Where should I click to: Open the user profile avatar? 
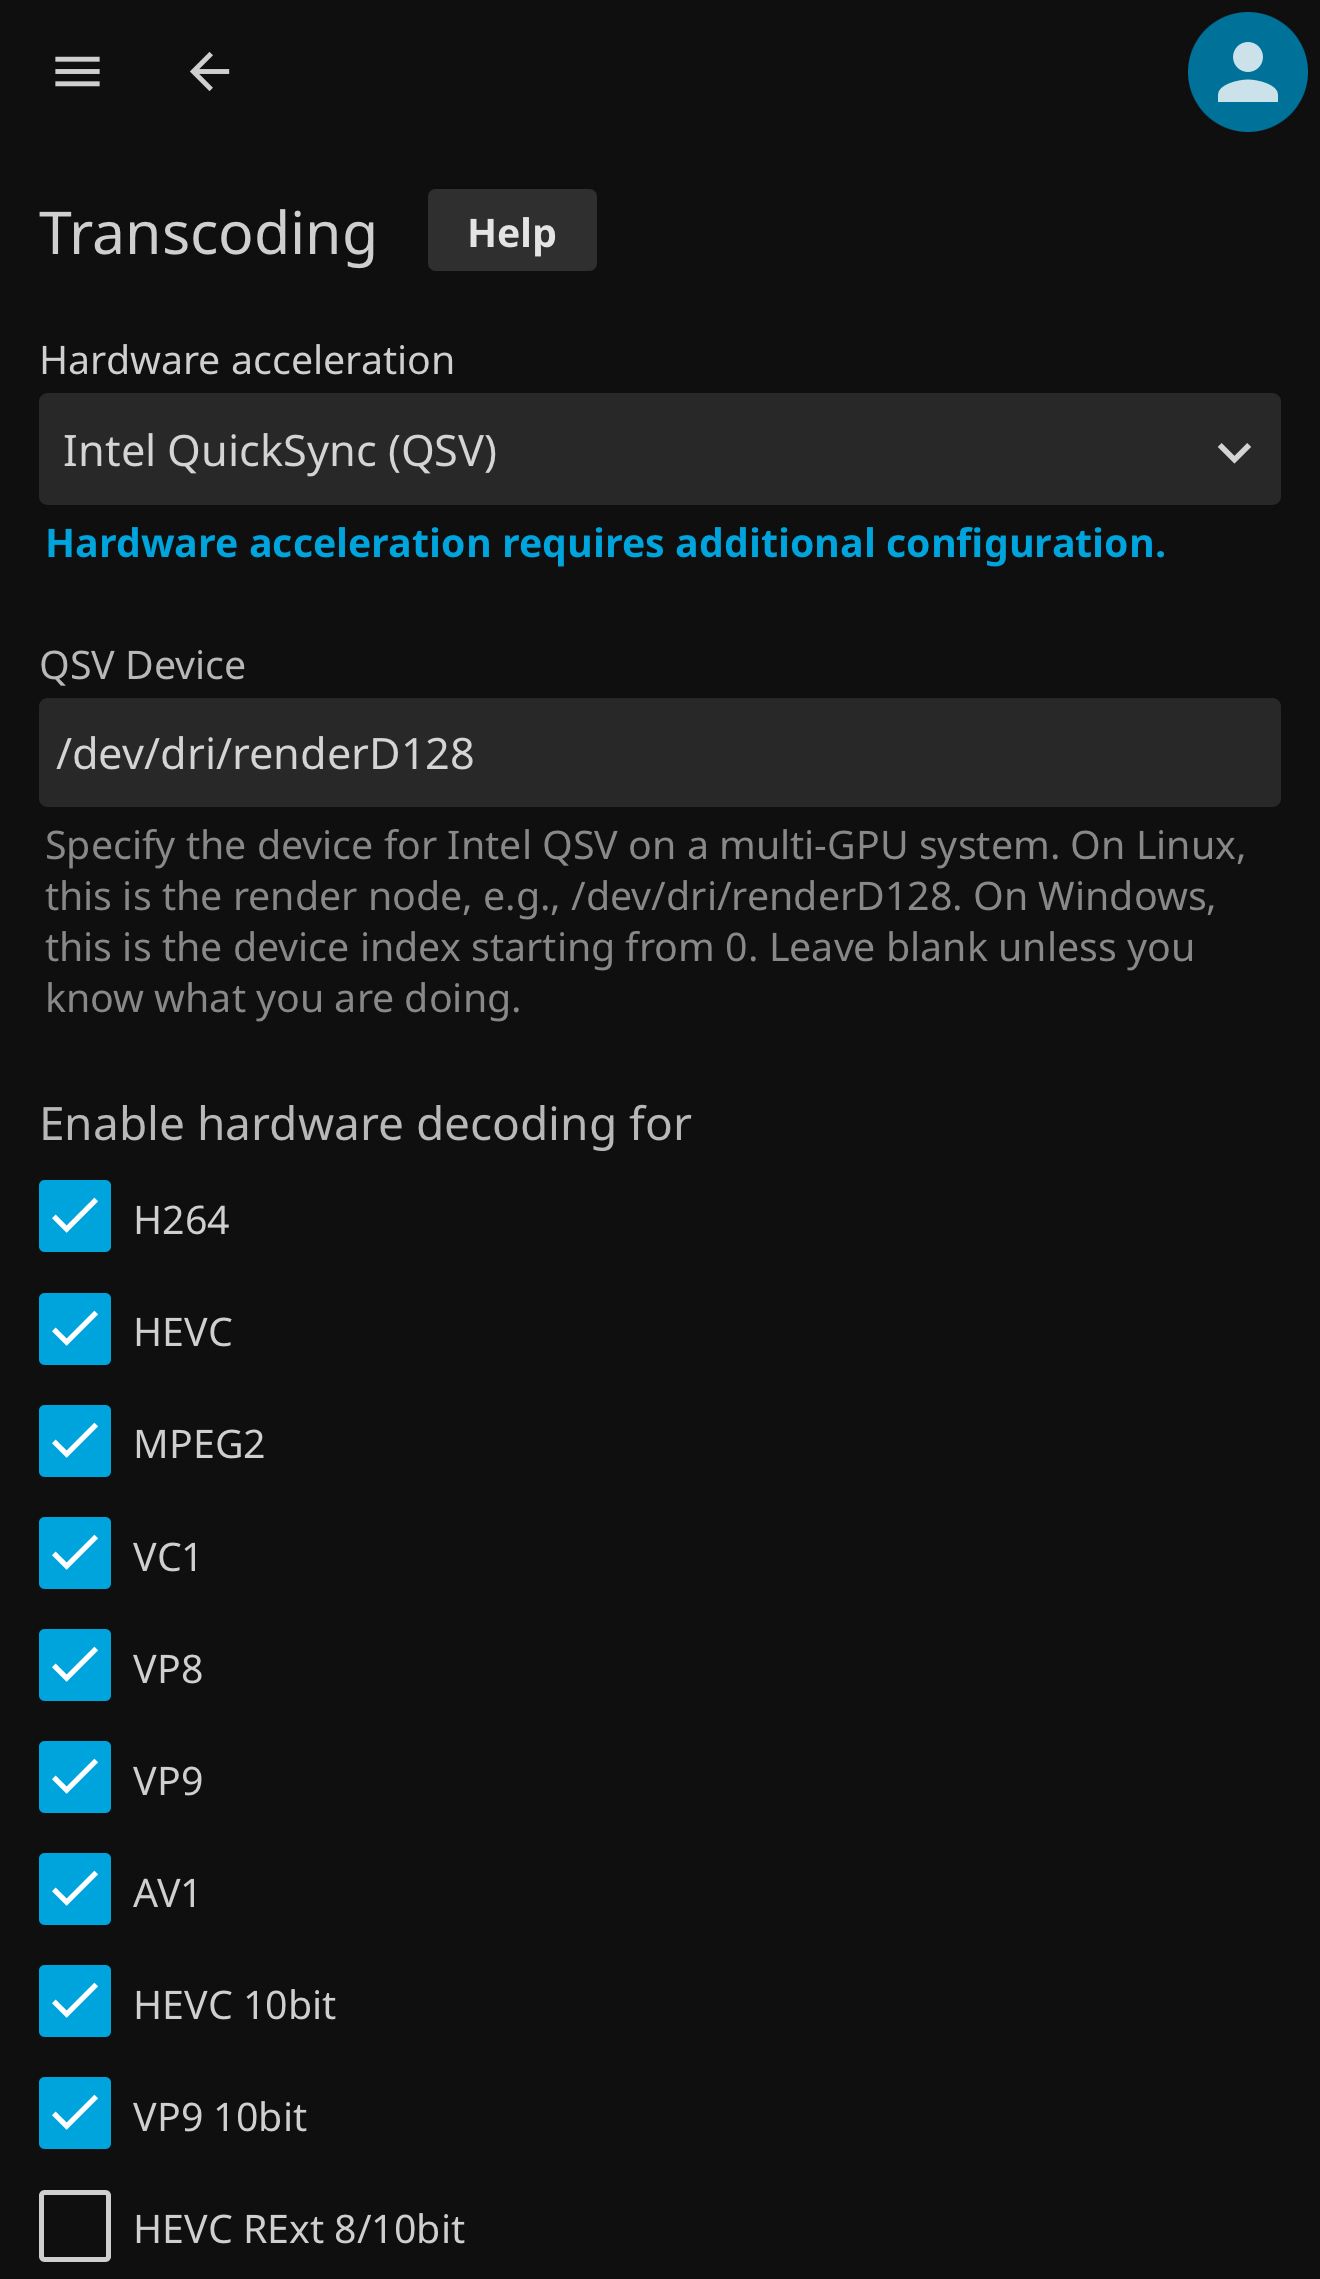pos(1247,72)
